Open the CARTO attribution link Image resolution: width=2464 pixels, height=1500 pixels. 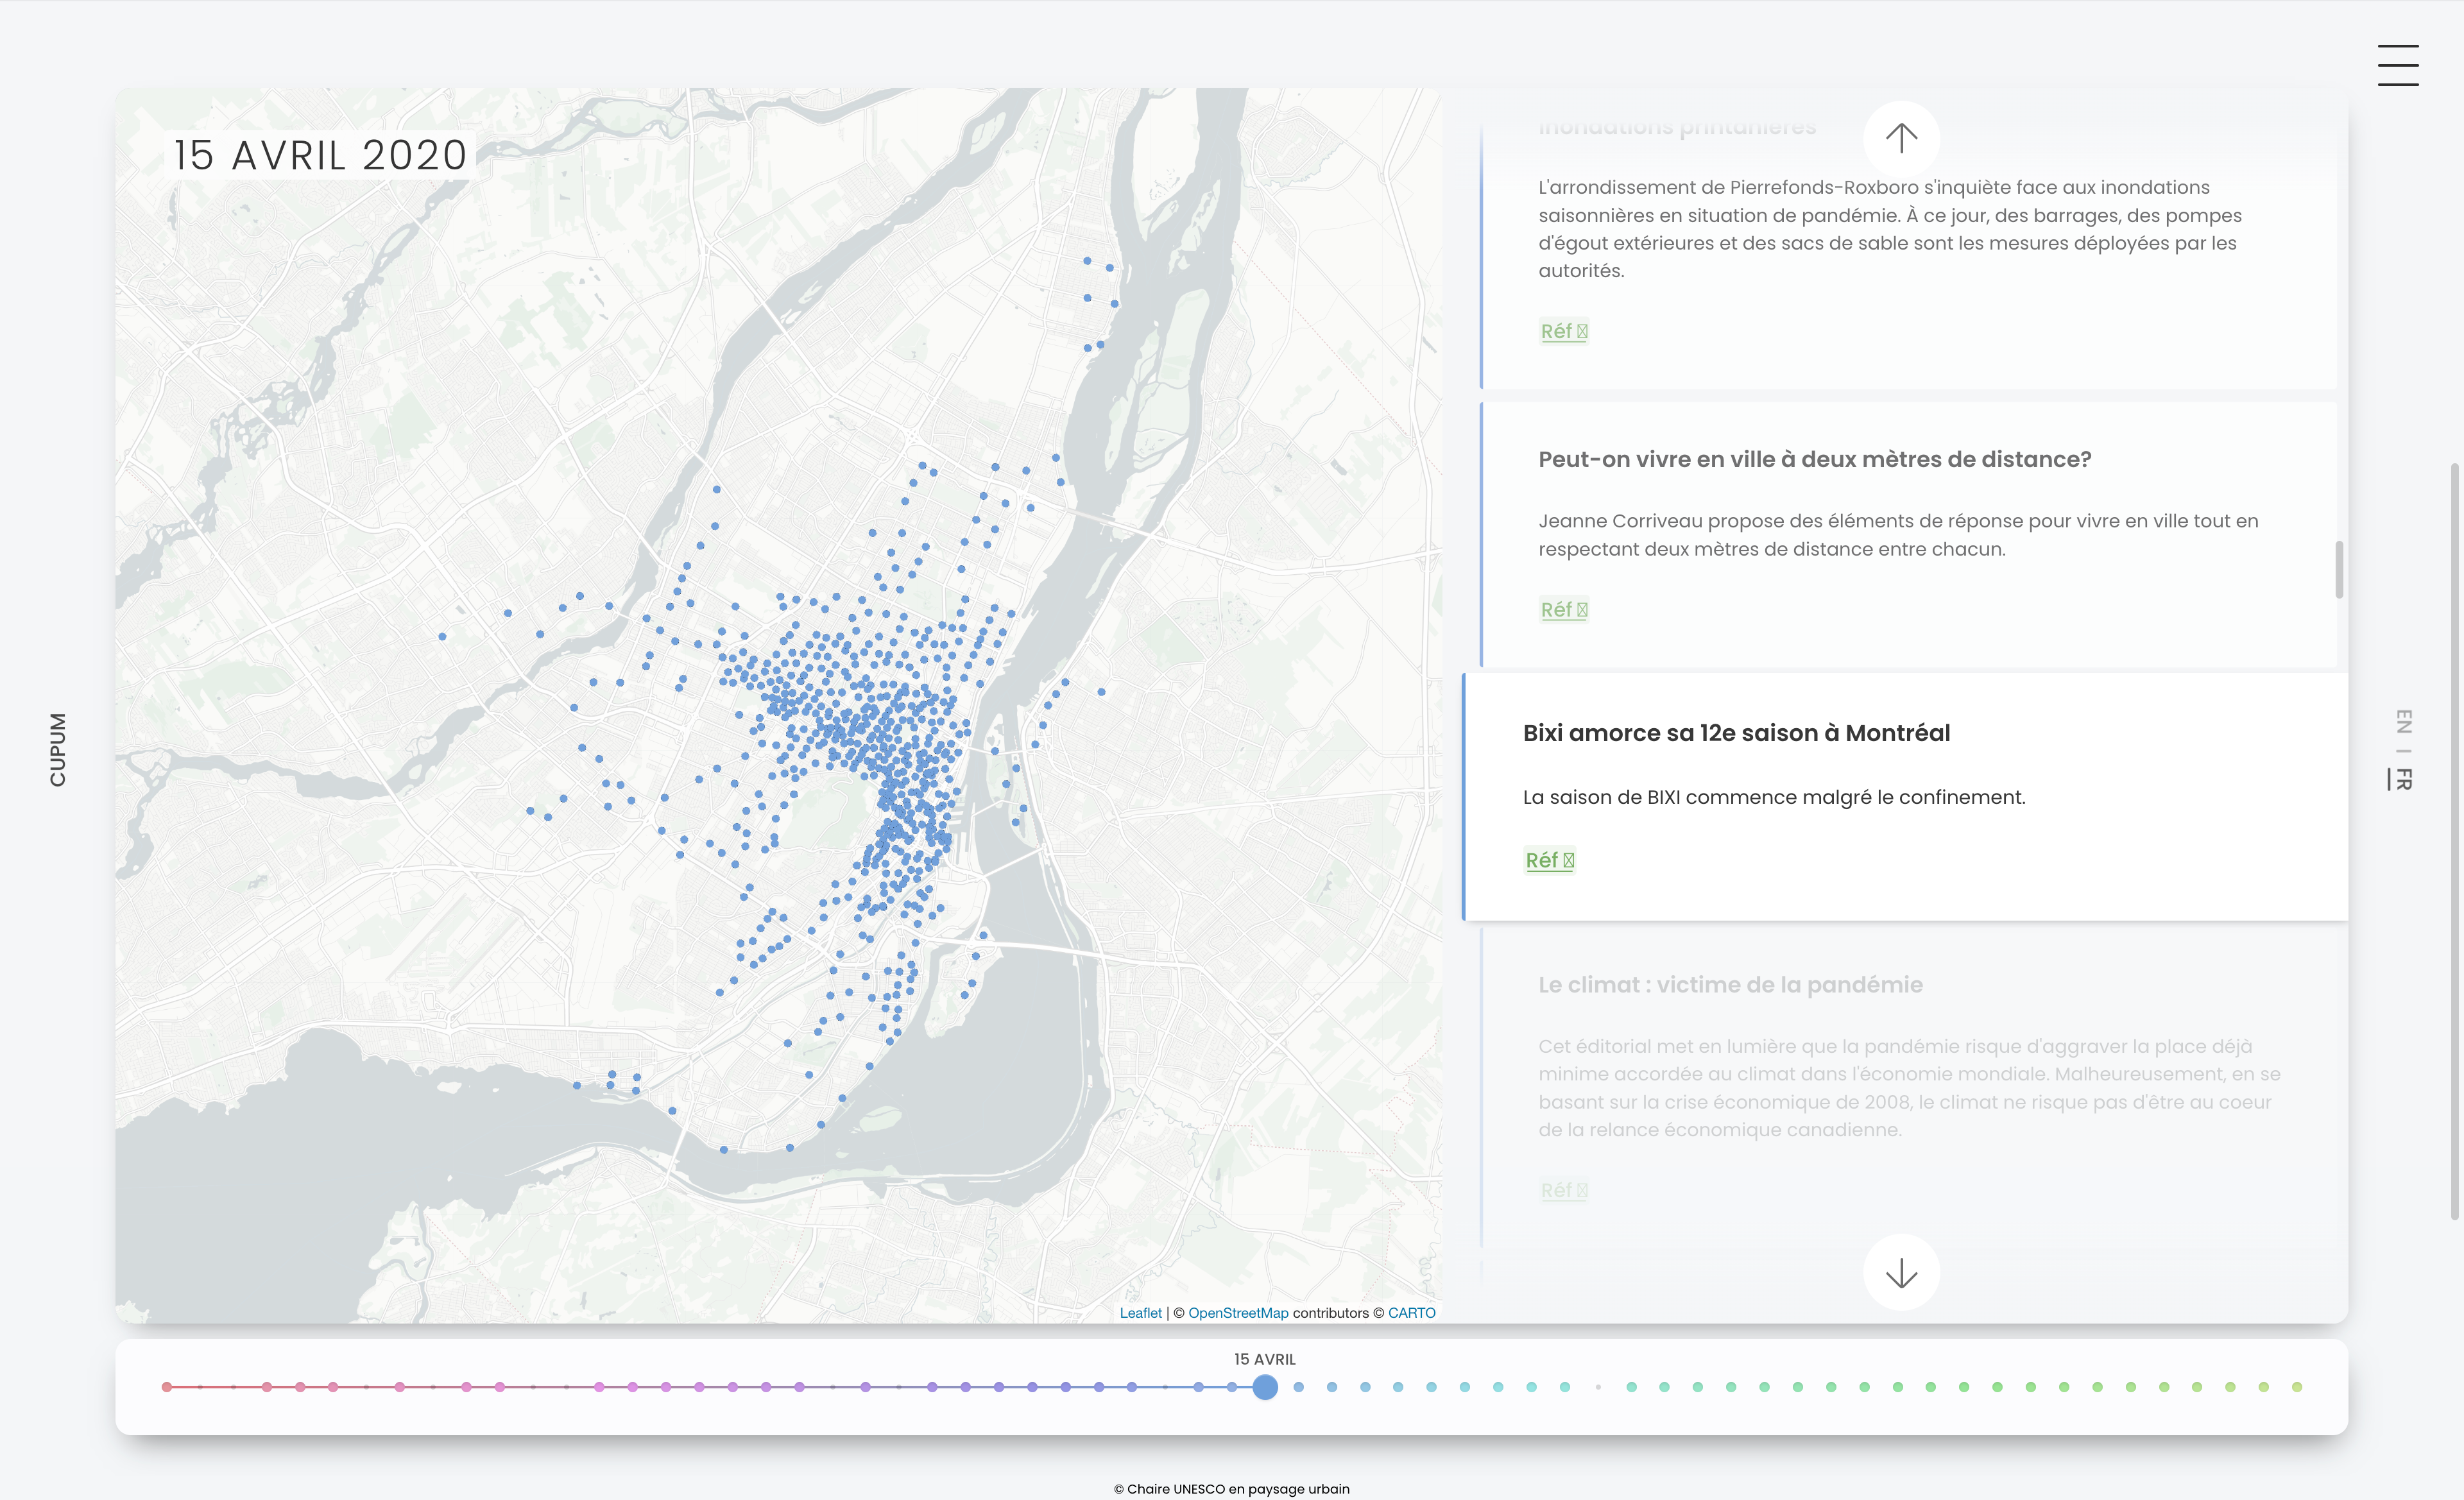click(1410, 1312)
